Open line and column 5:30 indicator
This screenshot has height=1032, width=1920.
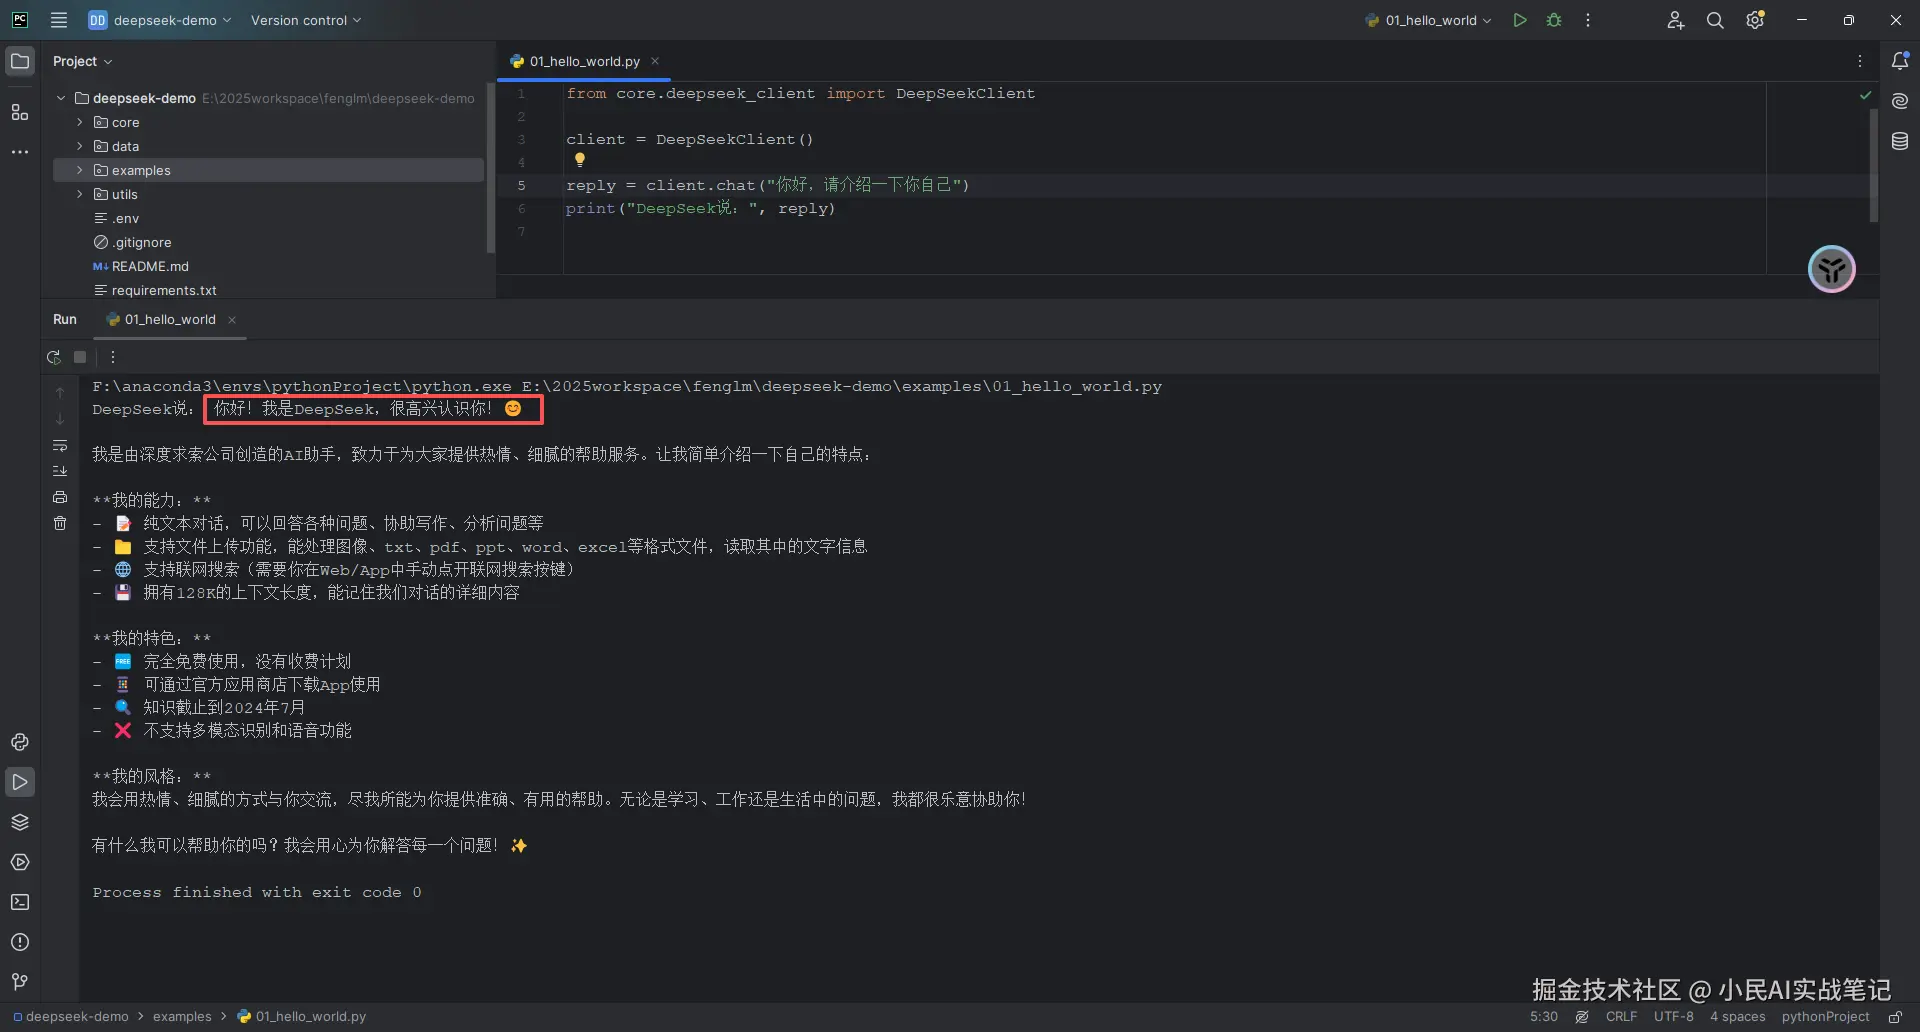coord(1544,1017)
